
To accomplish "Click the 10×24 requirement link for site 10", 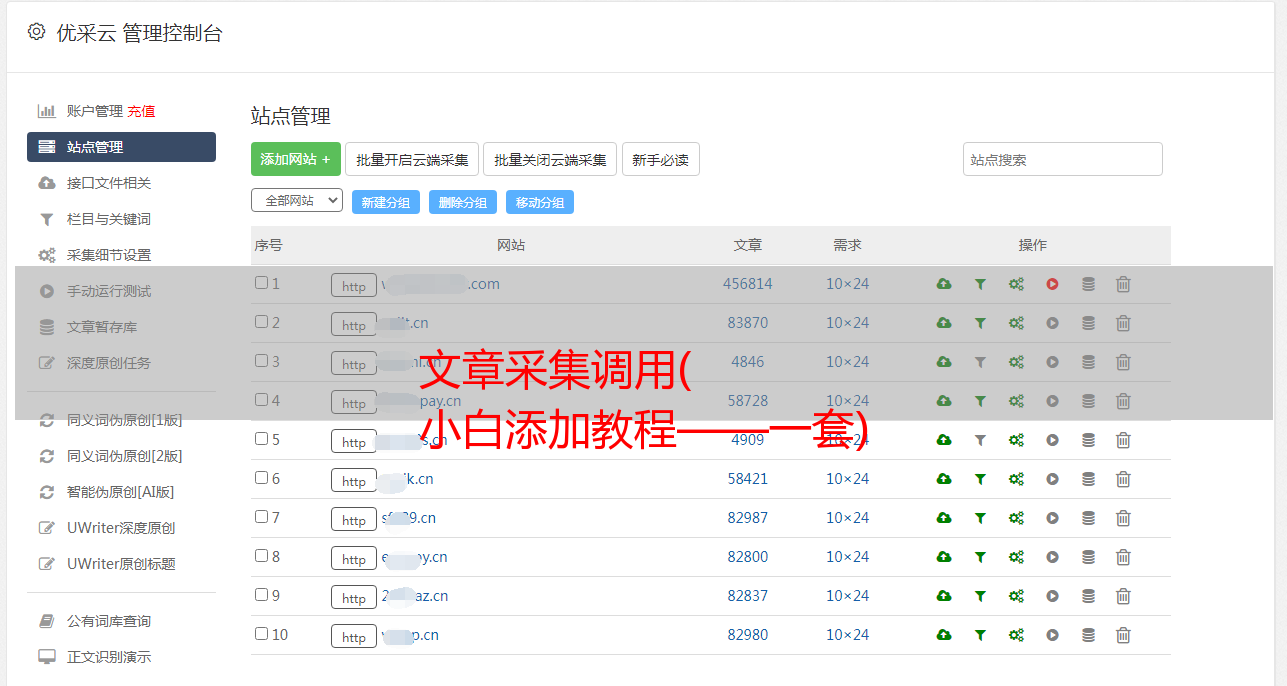I will pos(848,635).
